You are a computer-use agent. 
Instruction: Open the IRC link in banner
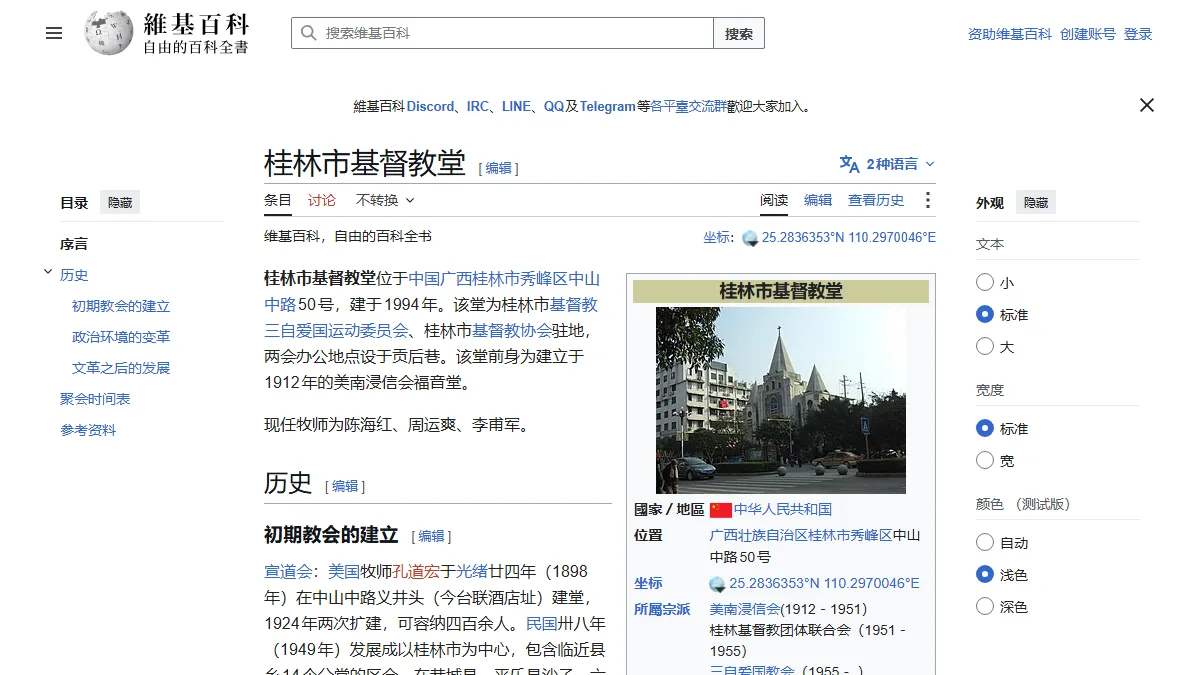coord(478,106)
